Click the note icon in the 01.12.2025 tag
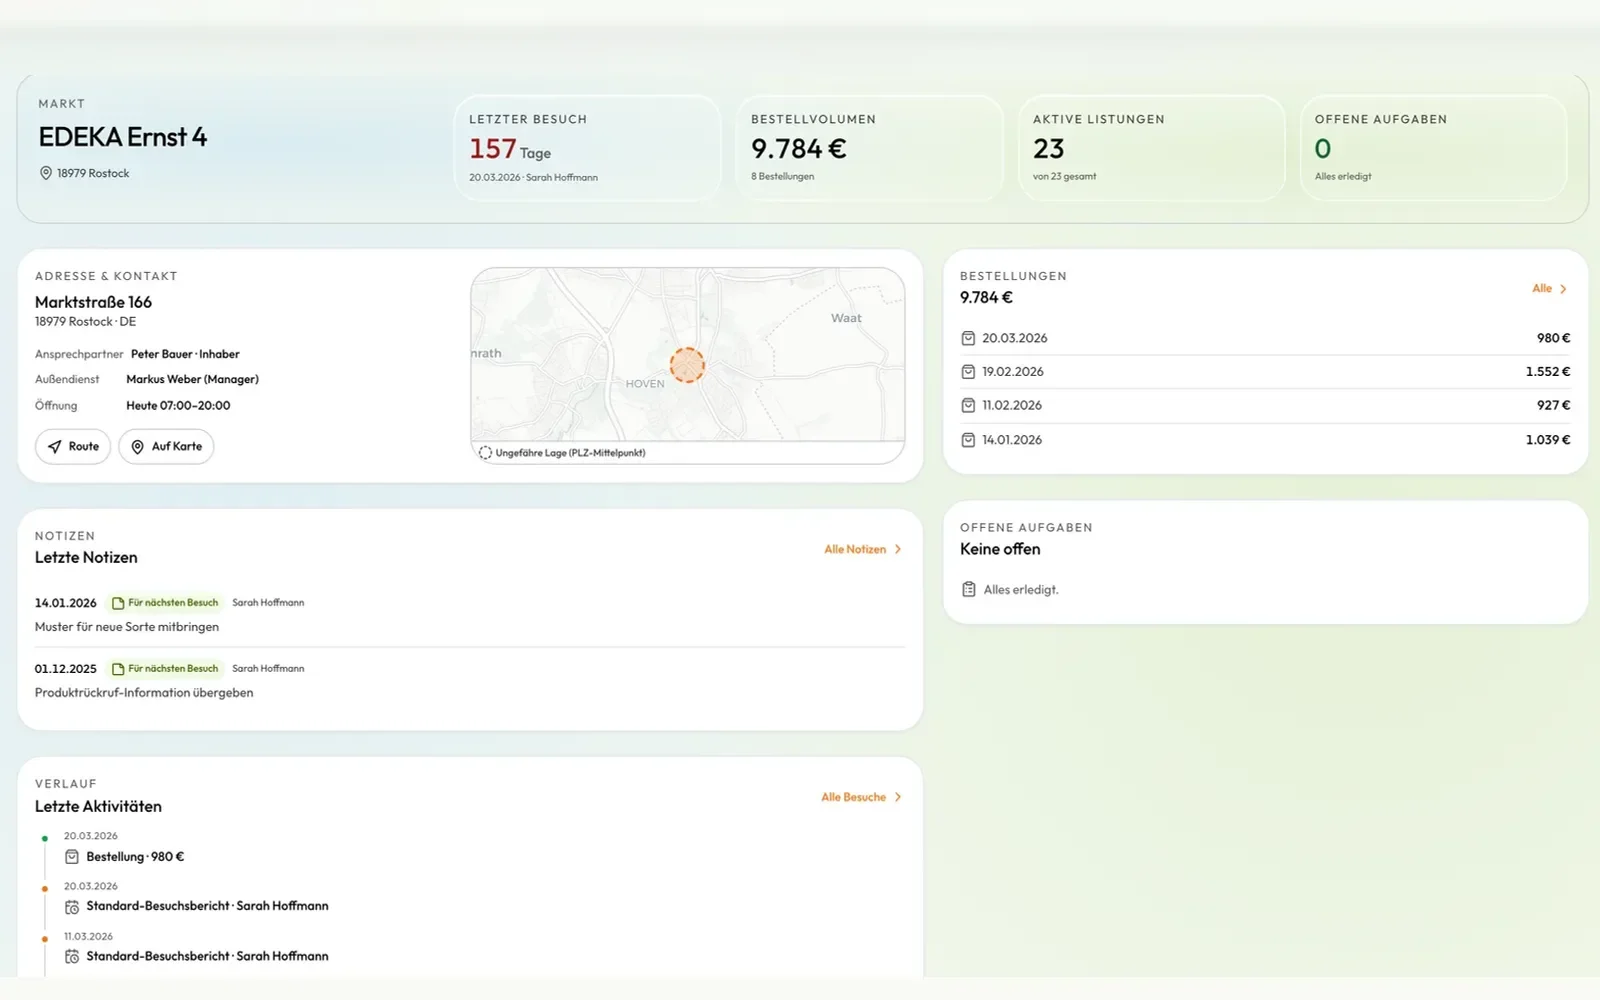This screenshot has width=1600, height=1000. (x=118, y=669)
